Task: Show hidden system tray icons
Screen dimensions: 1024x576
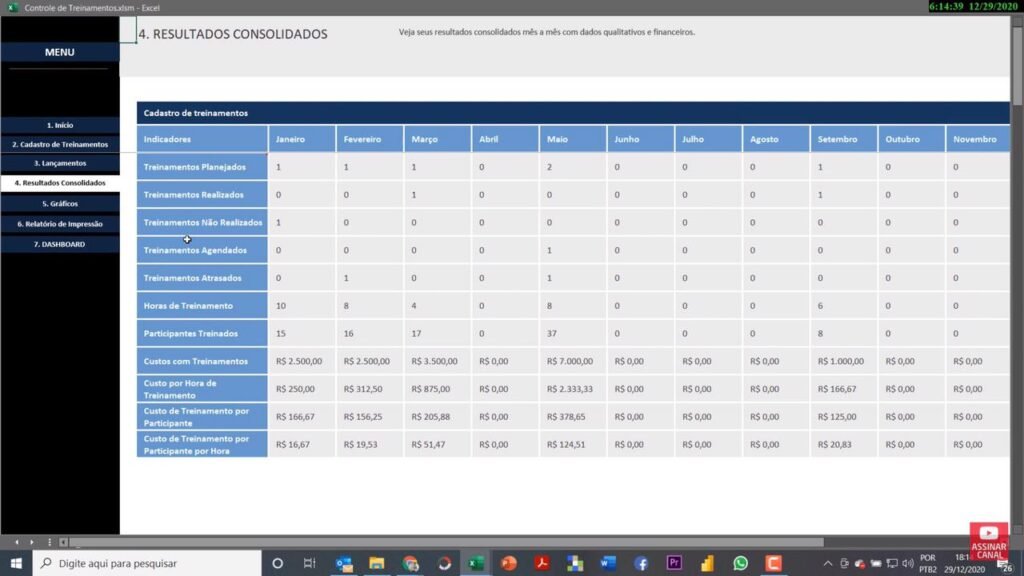Action: 827,564
